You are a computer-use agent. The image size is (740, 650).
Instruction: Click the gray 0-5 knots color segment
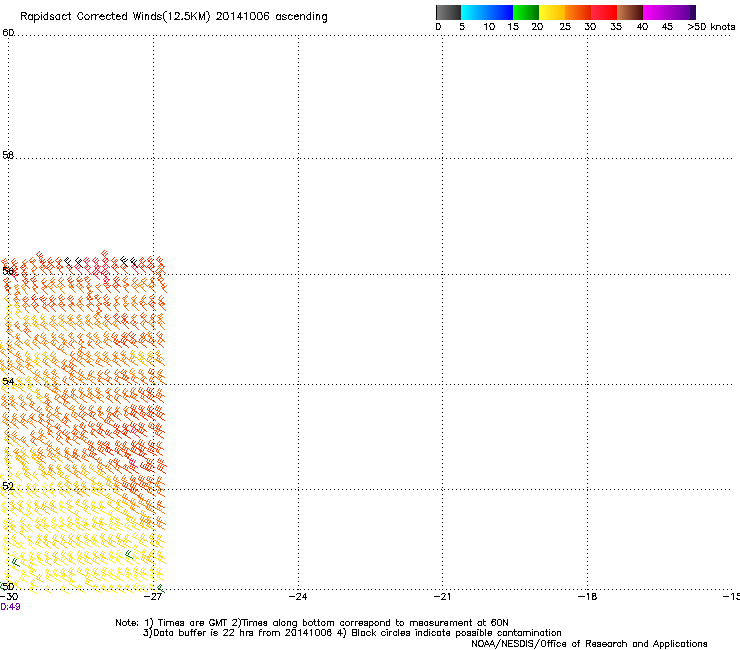click(x=448, y=12)
